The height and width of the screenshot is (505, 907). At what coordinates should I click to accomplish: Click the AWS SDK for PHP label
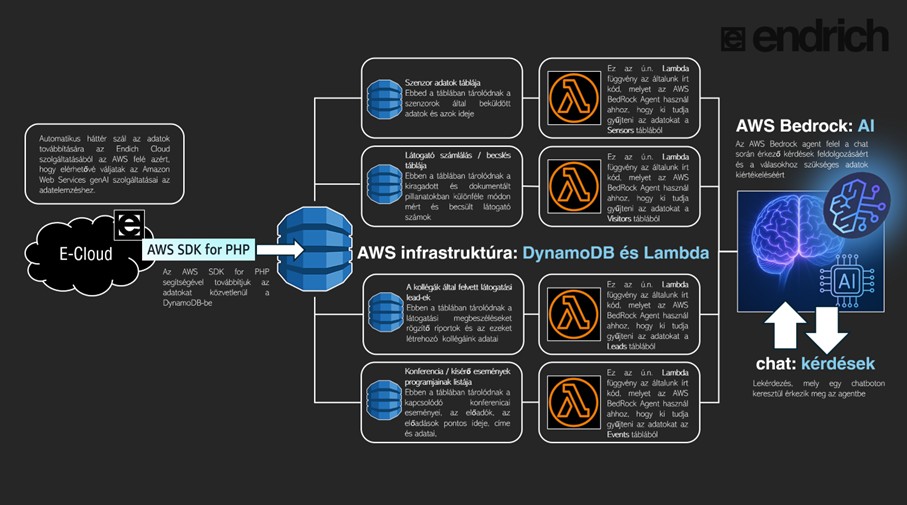(198, 250)
